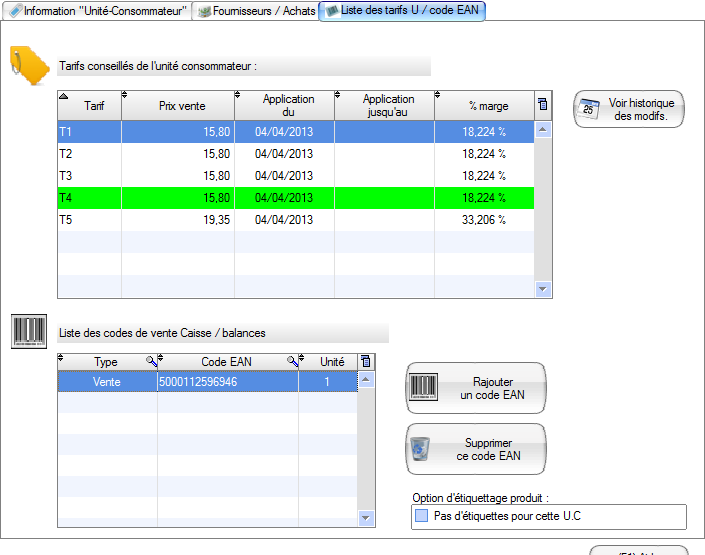The width and height of the screenshot is (705, 555).
Task: Select the green highlighted T4 tariff row
Action: (296, 198)
